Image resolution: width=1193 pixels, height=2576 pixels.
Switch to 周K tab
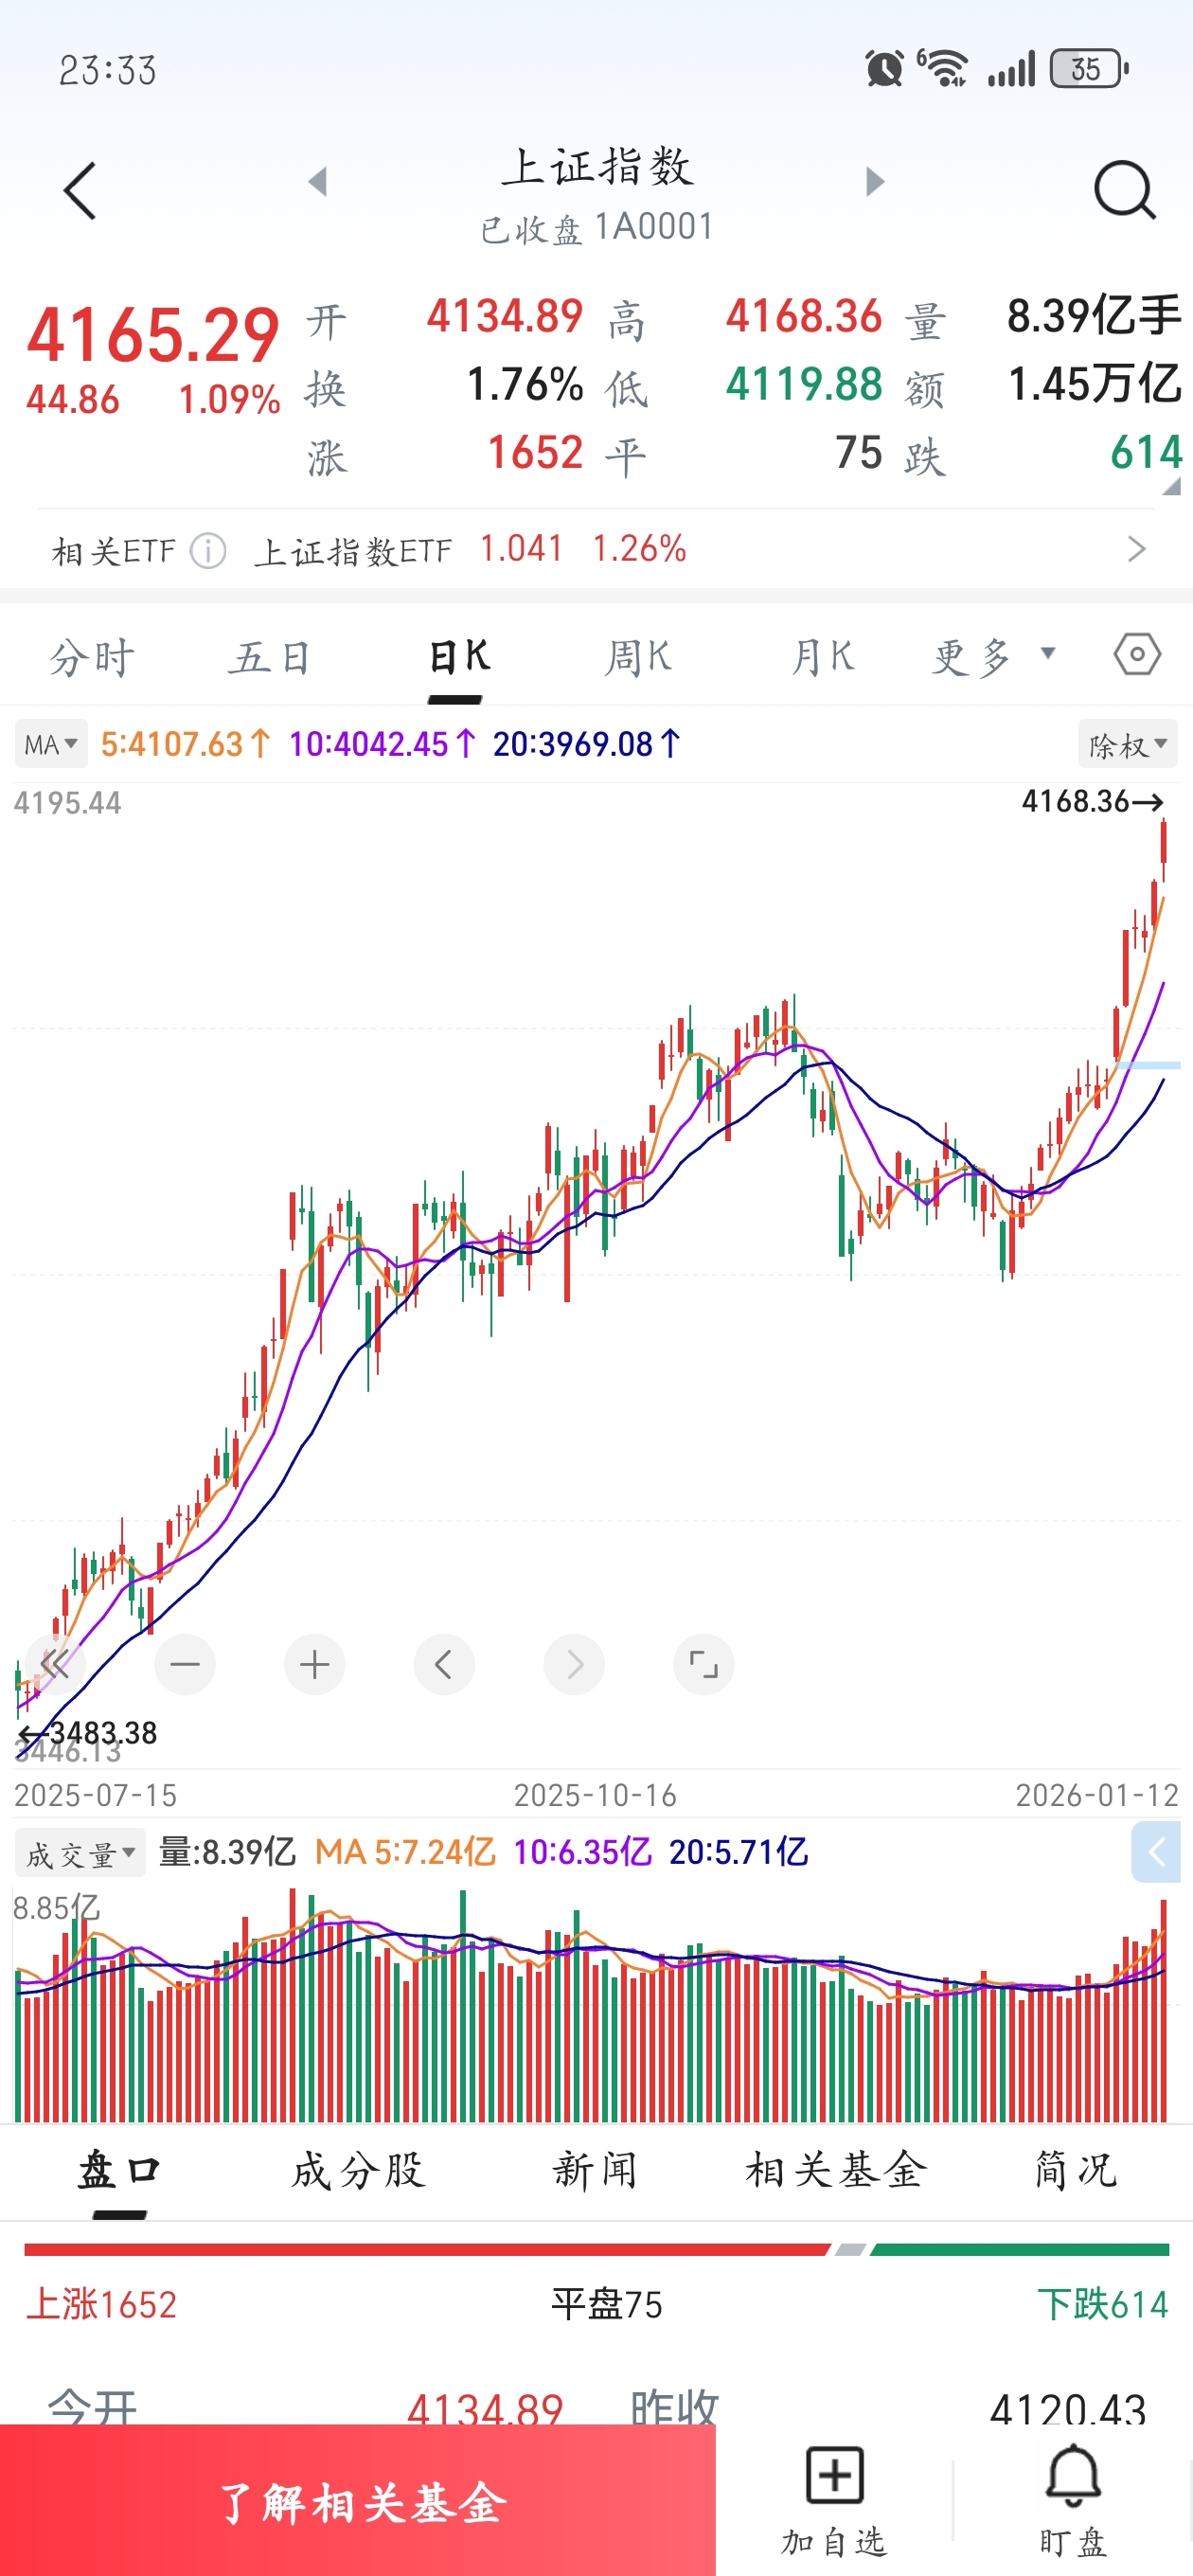(x=638, y=657)
